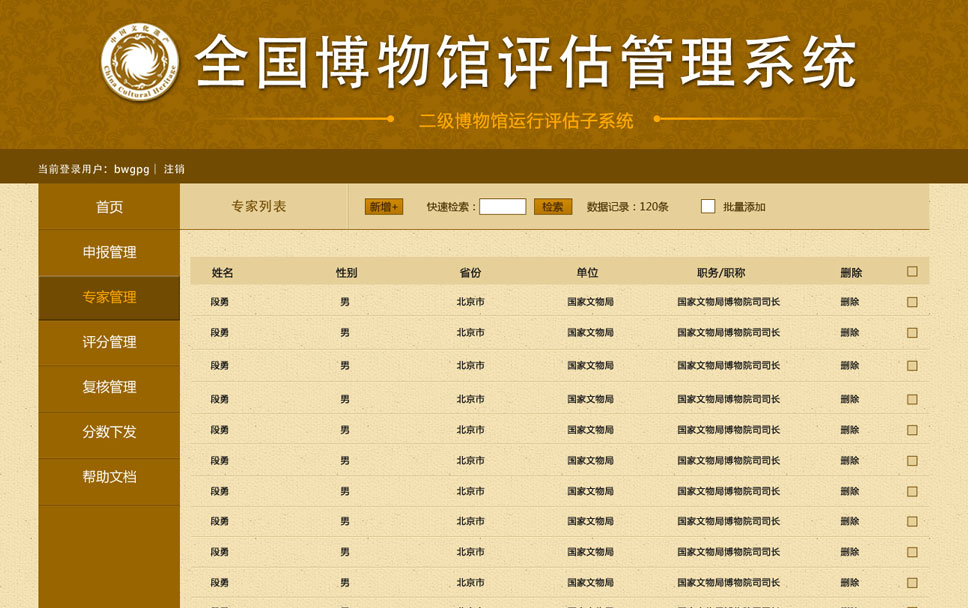Toggle the select-all checkbox in table header
The width and height of the screenshot is (968, 608).
pos(912,272)
